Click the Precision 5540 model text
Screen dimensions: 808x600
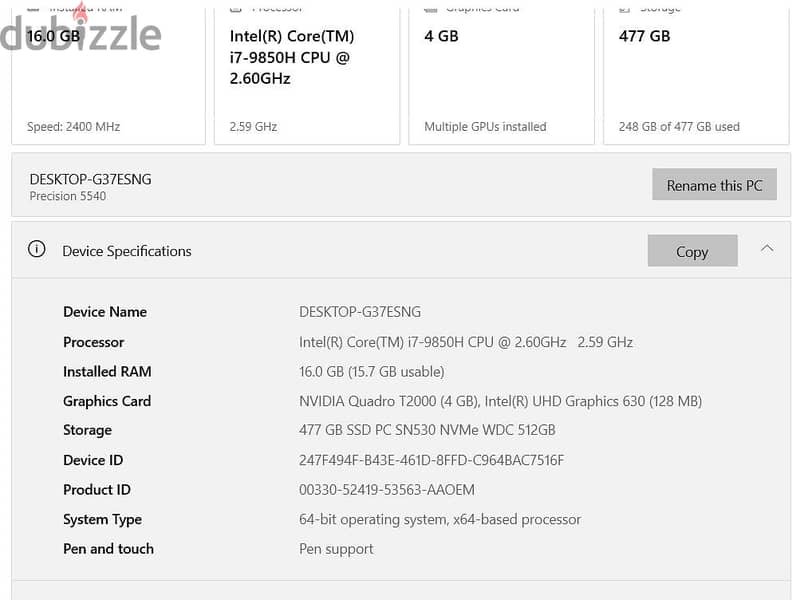pyautogui.click(x=68, y=196)
